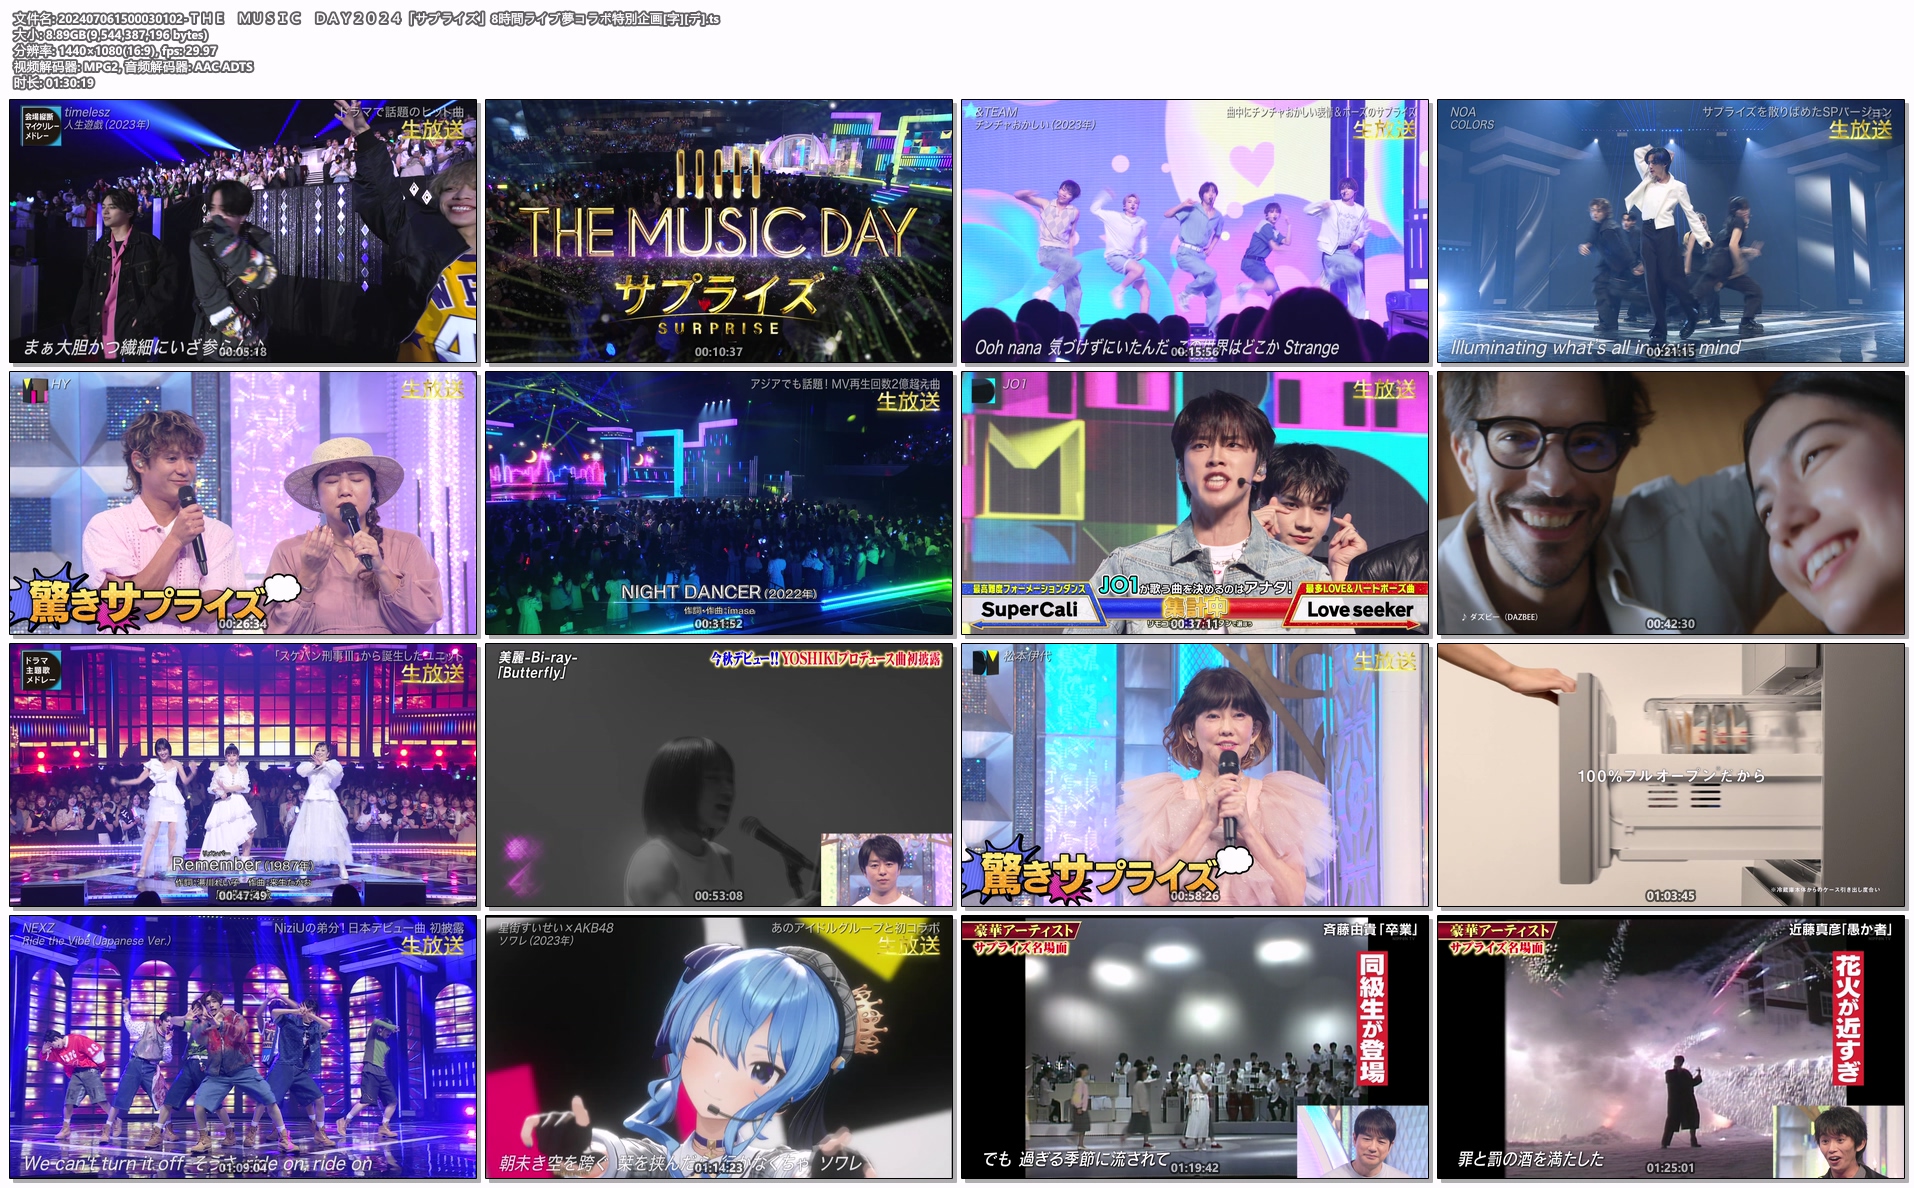Viewport: 1914px width, 1188px height.
Task: Select the thumbnail at timestamp 00:05:18
Action: [x=243, y=231]
